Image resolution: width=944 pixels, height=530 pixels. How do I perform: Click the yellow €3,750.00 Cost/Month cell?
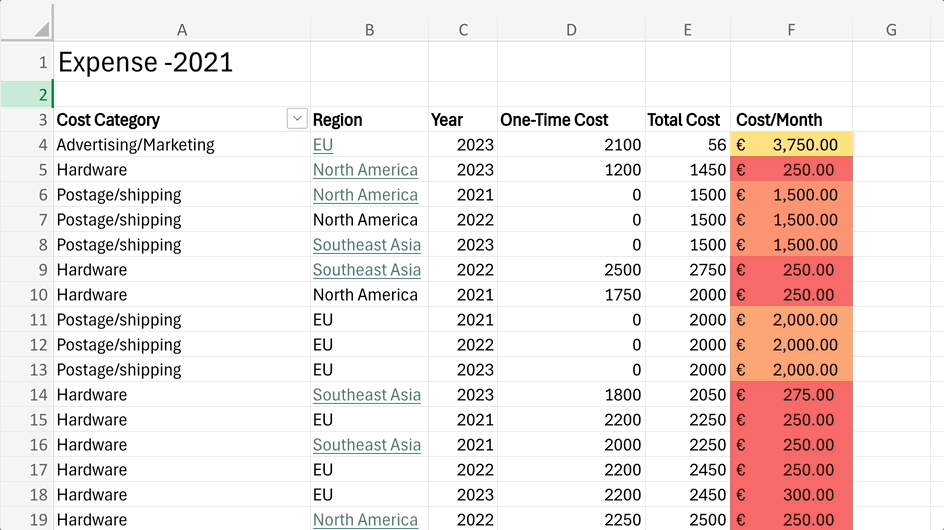791,145
